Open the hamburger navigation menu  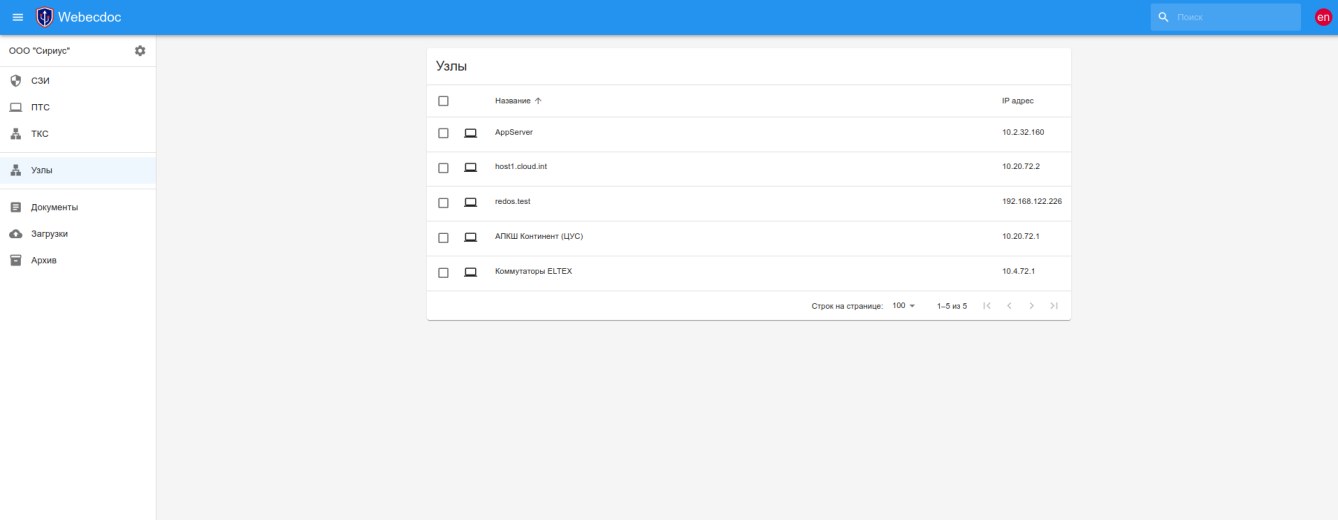(17, 17)
